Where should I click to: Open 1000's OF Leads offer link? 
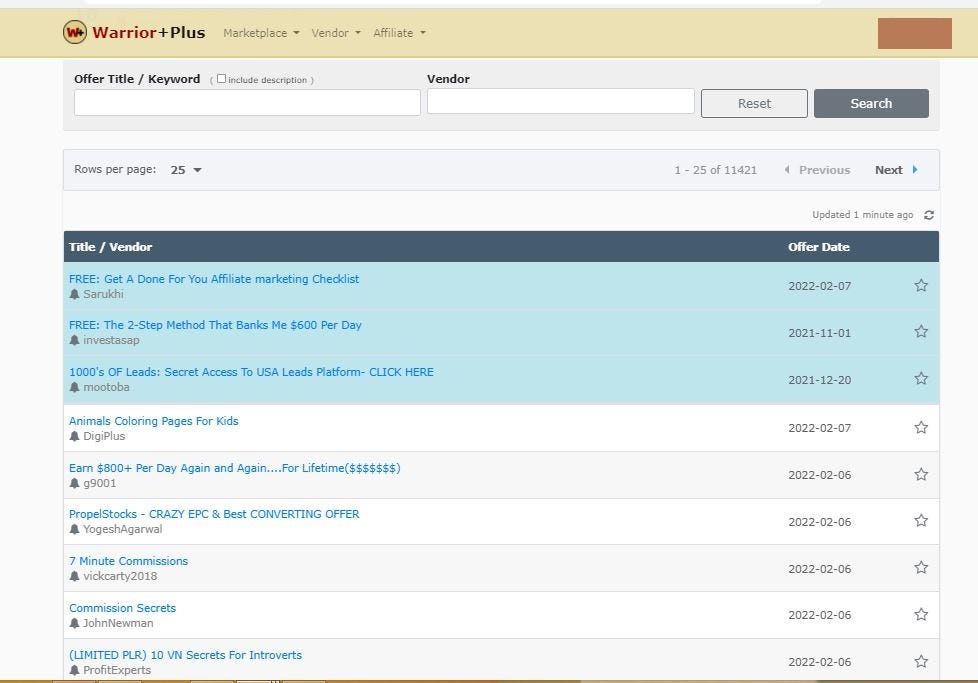click(251, 372)
